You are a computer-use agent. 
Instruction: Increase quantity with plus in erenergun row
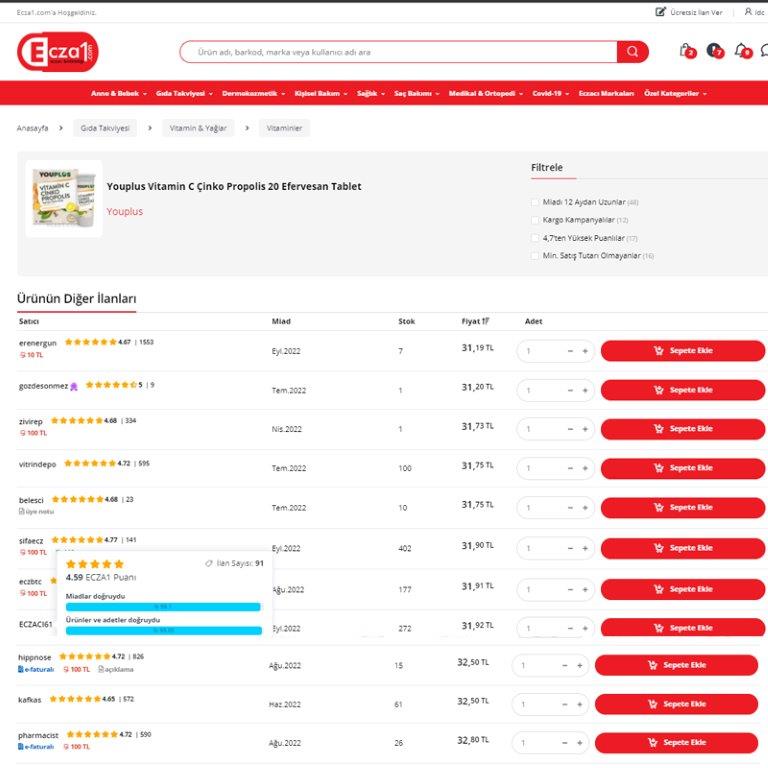(x=585, y=351)
